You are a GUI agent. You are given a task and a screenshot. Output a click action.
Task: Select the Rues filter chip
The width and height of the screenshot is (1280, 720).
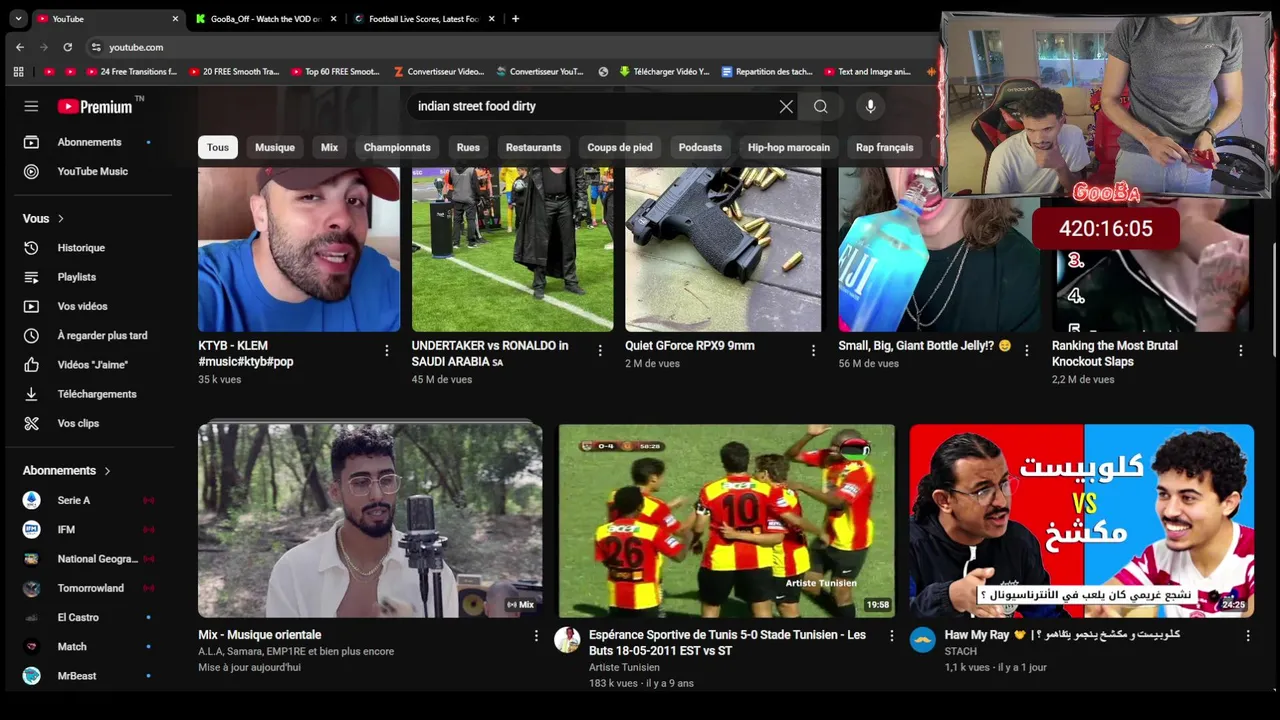[x=468, y=147]
